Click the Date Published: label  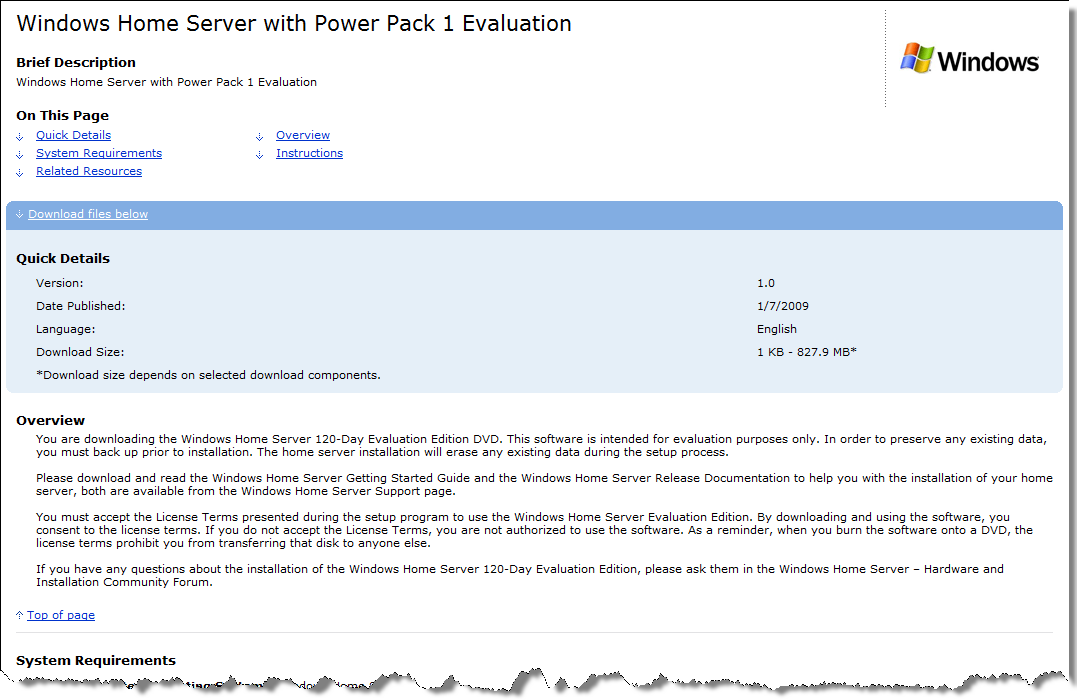point(81,306)
